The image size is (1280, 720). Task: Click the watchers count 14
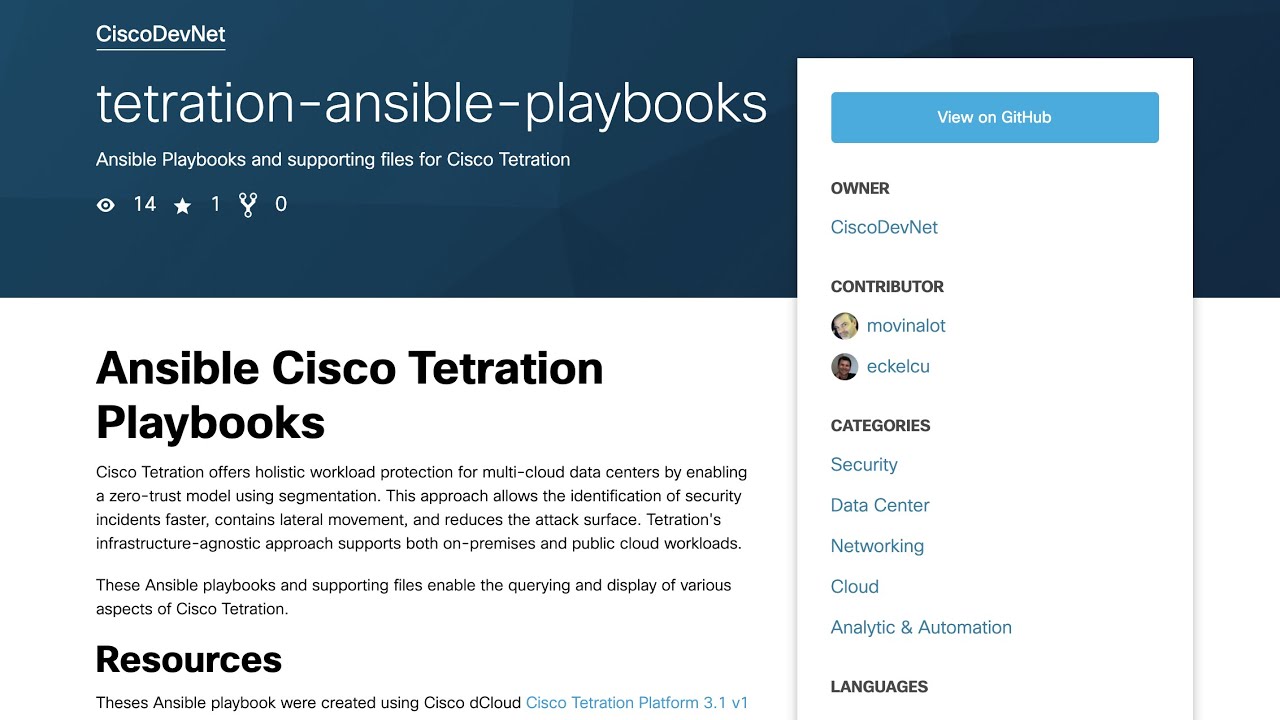(145, 205)
